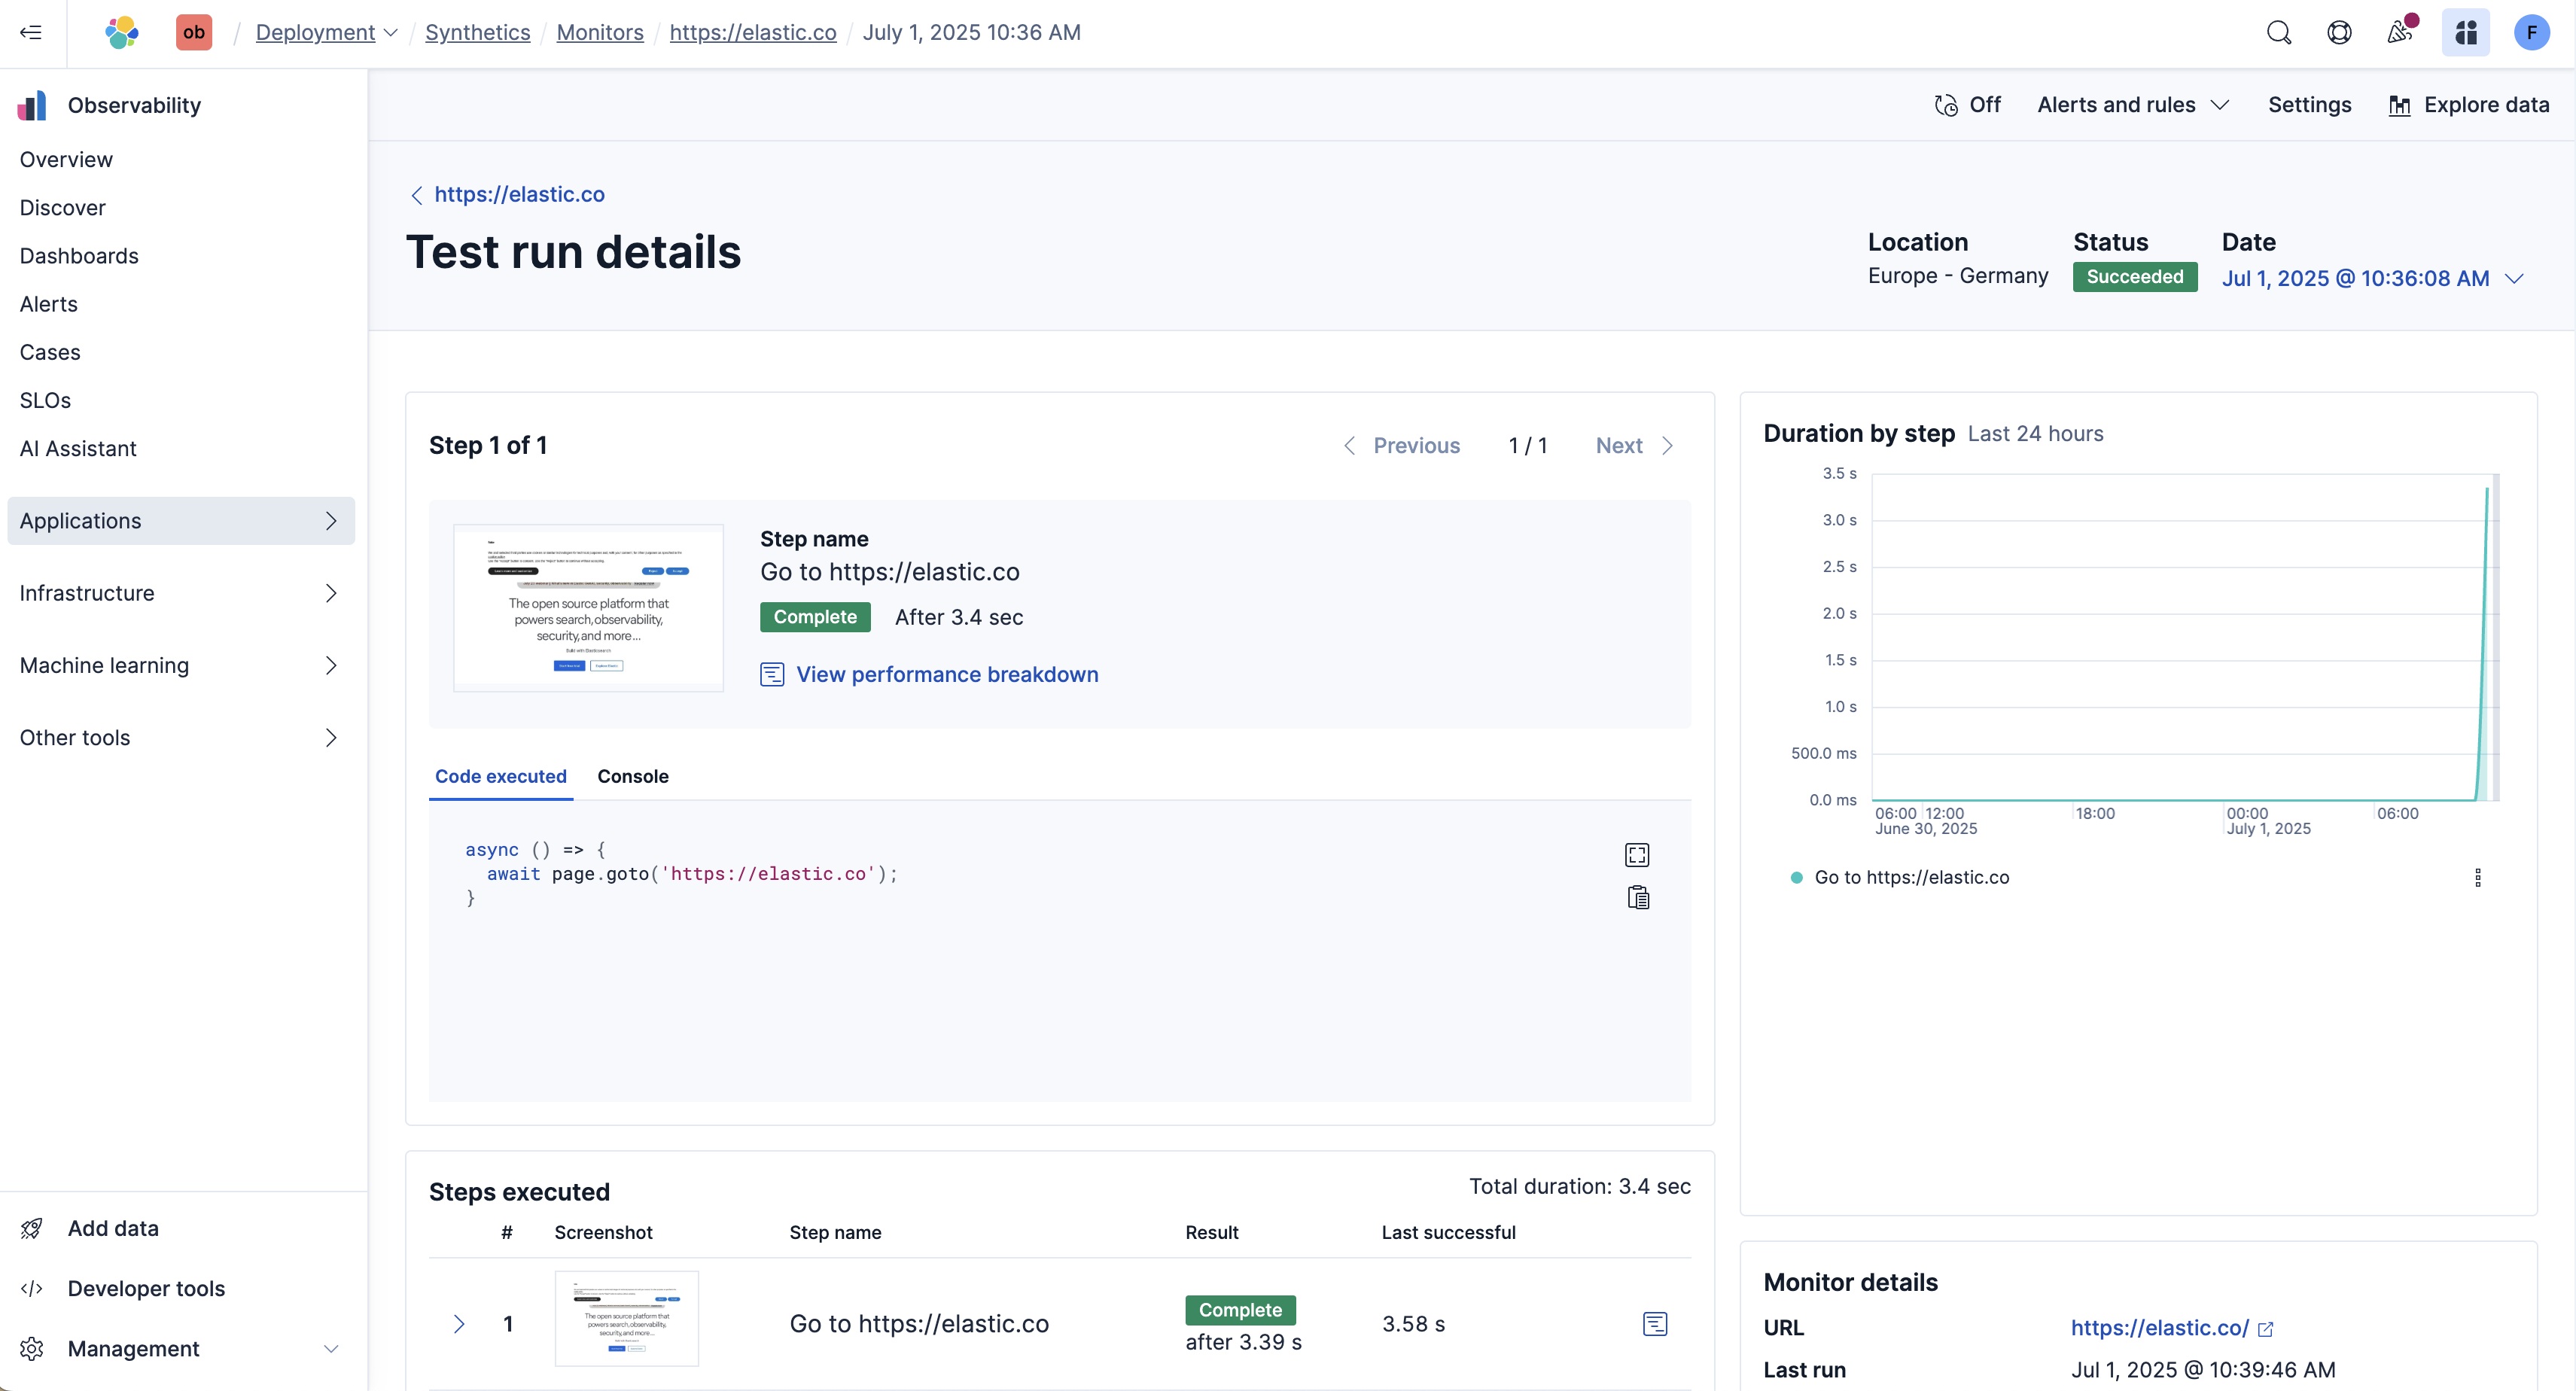
Task: Collapse the side navigation menu icon
Action: click(x=31, y=32)
